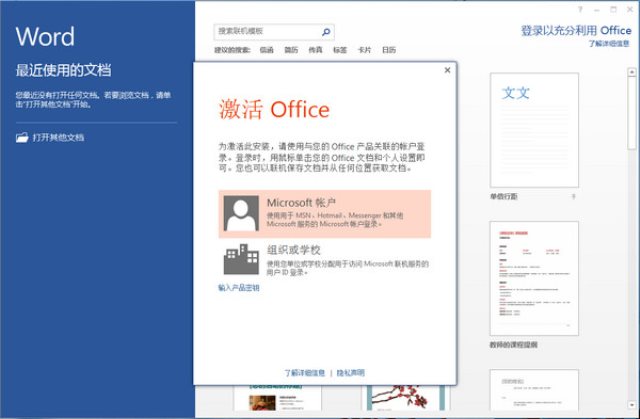
Task: Open the 单倍行距 template thumbnail
Action: coord(534,130)
